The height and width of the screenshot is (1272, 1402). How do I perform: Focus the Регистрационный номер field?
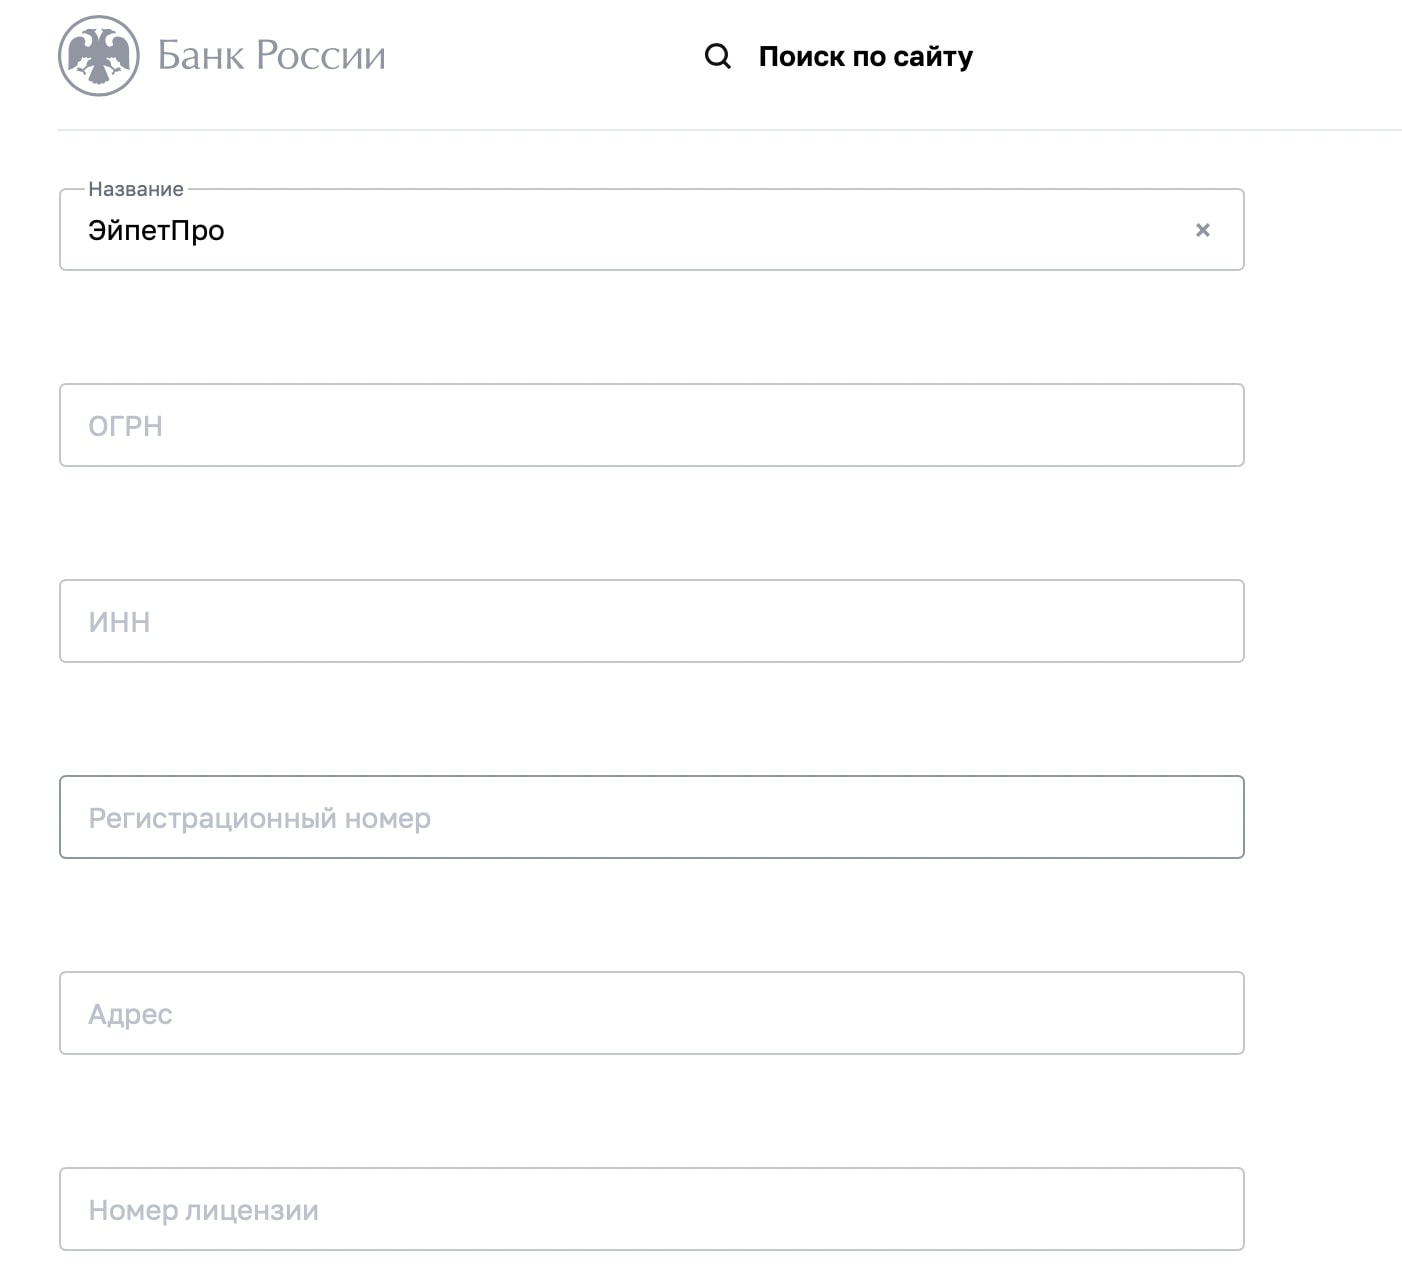pos(651,817)
